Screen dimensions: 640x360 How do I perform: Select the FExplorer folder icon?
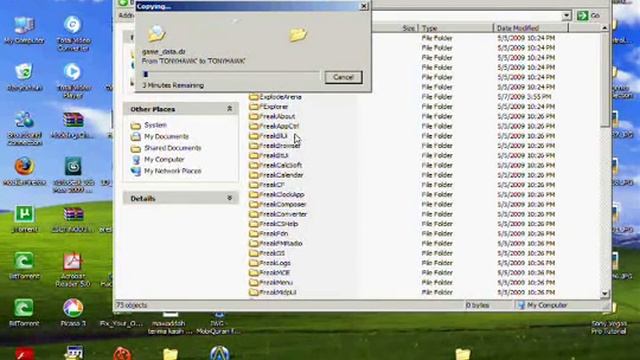[254, 107]
